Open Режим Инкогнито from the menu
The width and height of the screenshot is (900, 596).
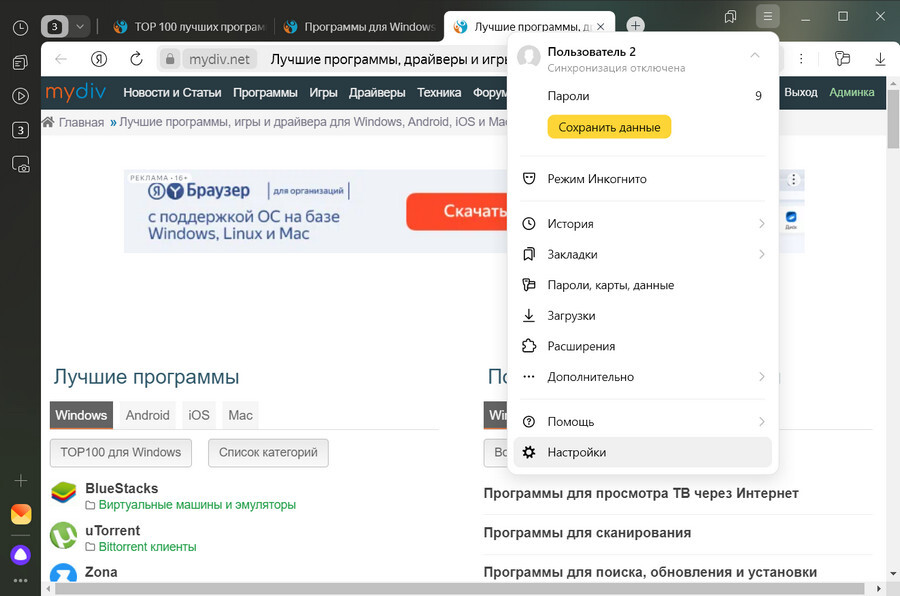[643, 179]
